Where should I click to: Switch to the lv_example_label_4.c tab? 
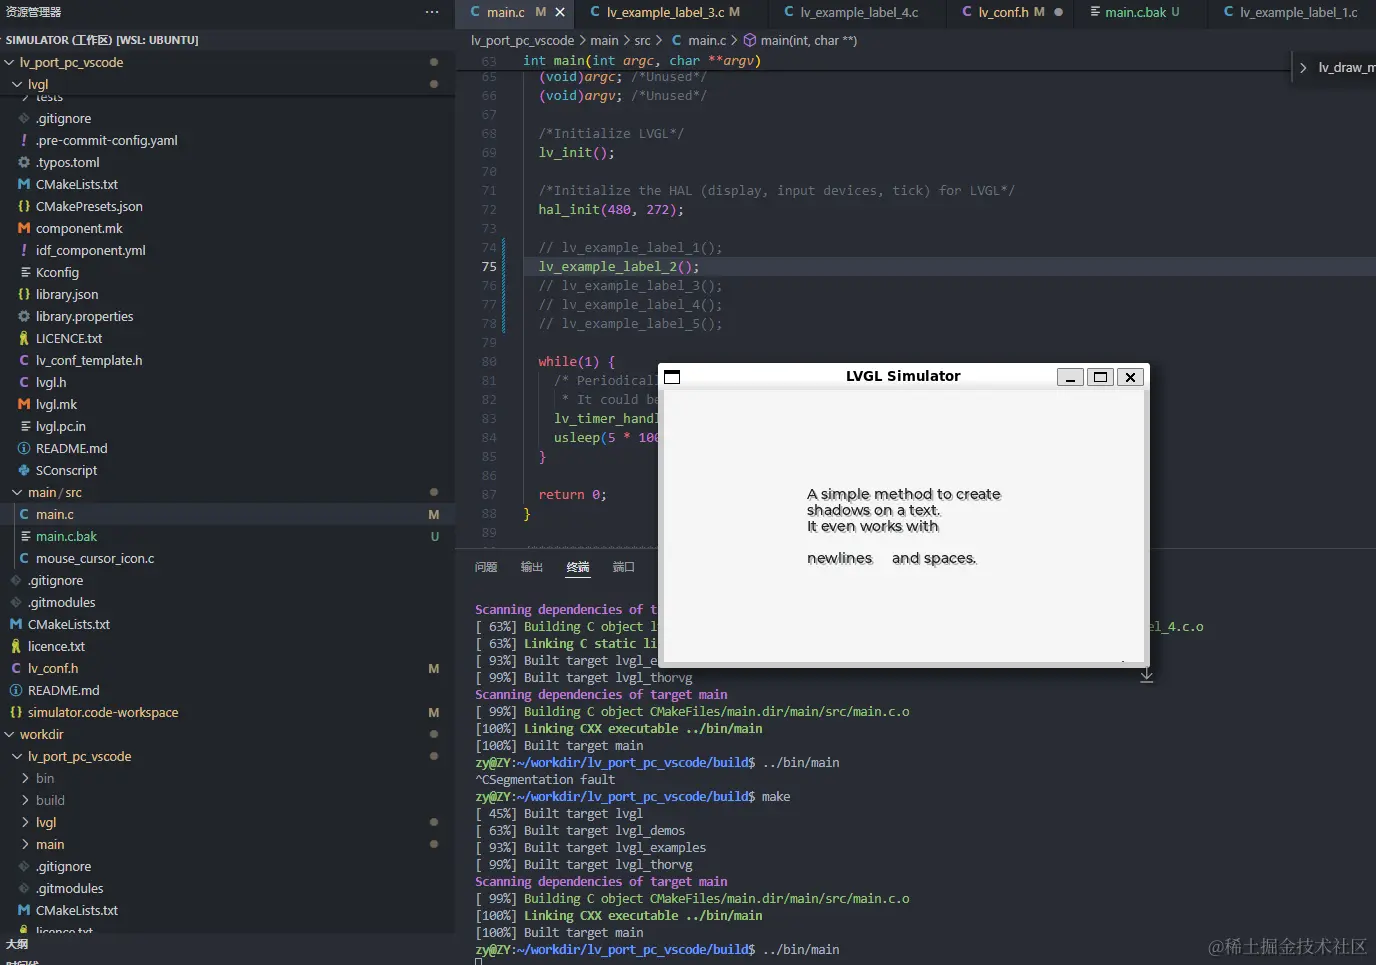pyautogui.click(x=858, y=12)
